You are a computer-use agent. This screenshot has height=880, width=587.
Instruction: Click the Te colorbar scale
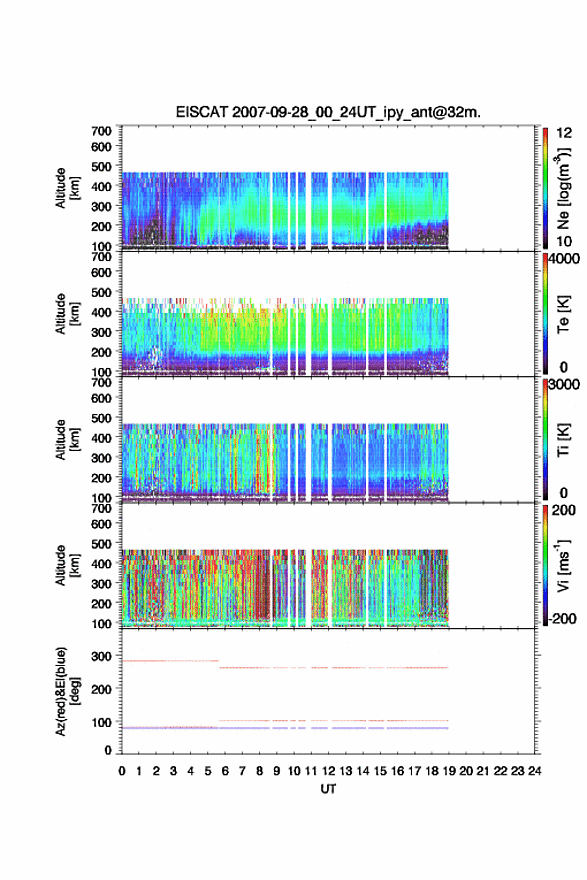click(545, 314)
